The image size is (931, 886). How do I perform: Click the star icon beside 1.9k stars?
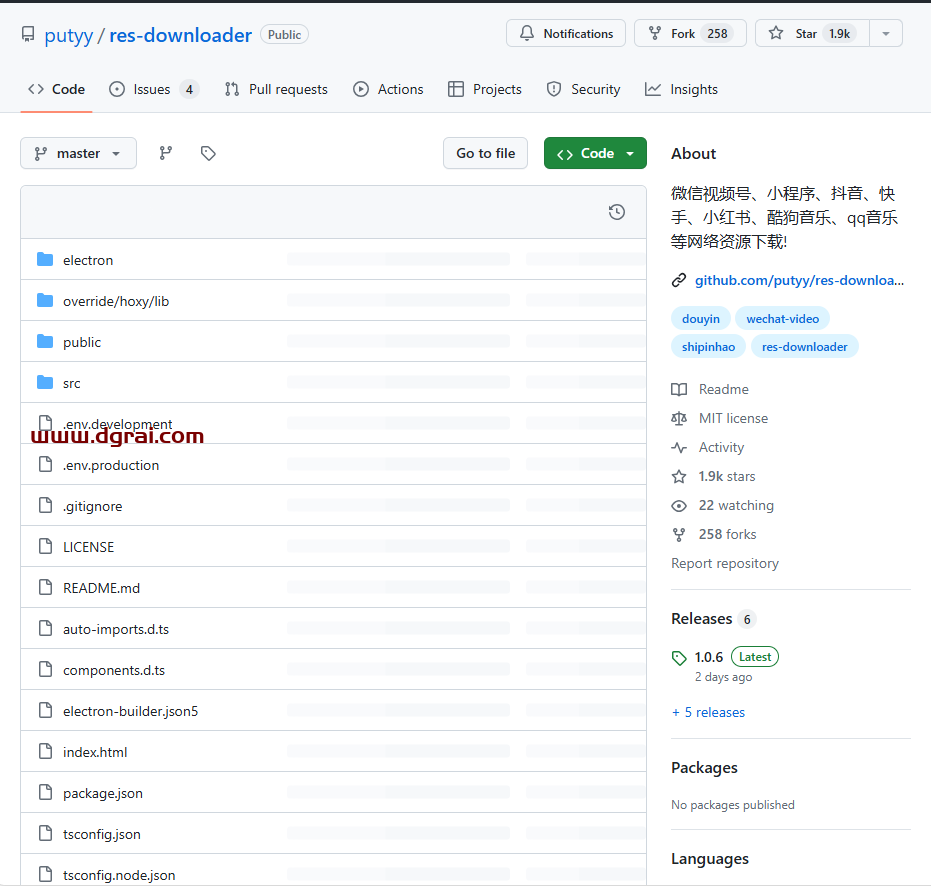click(679, 477)
